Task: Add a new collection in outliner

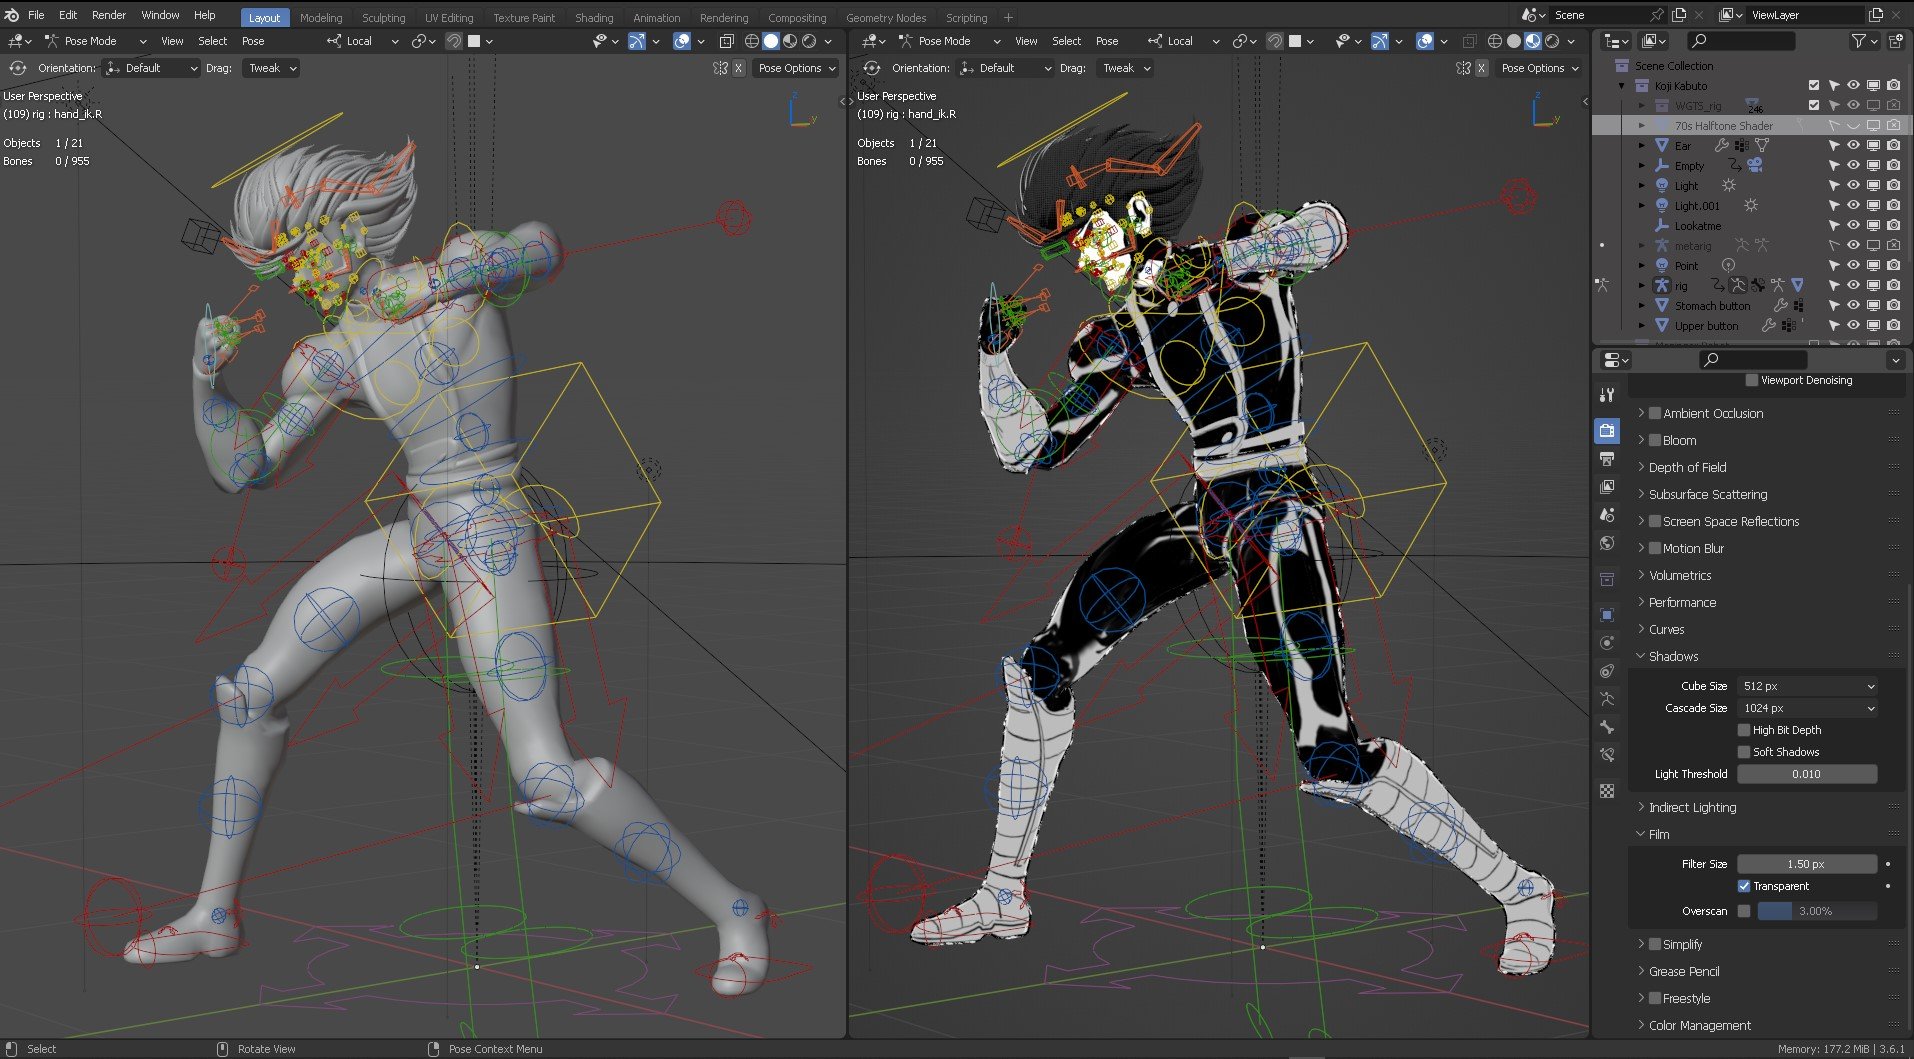Action: [x=1895, y=41]
